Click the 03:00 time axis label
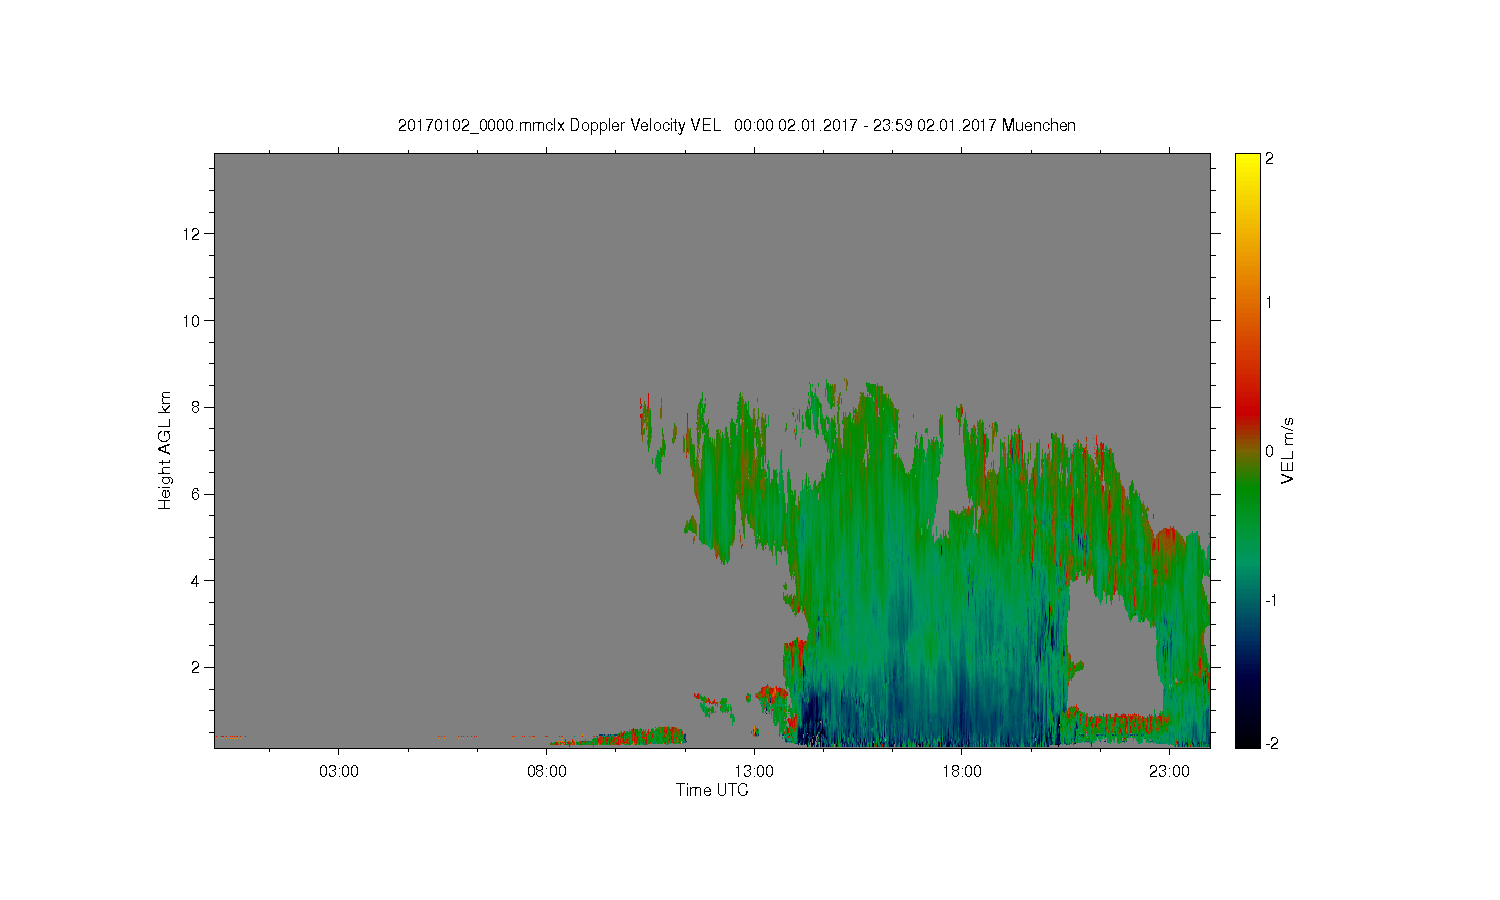Screen dimensions: 1500x900 339,772
